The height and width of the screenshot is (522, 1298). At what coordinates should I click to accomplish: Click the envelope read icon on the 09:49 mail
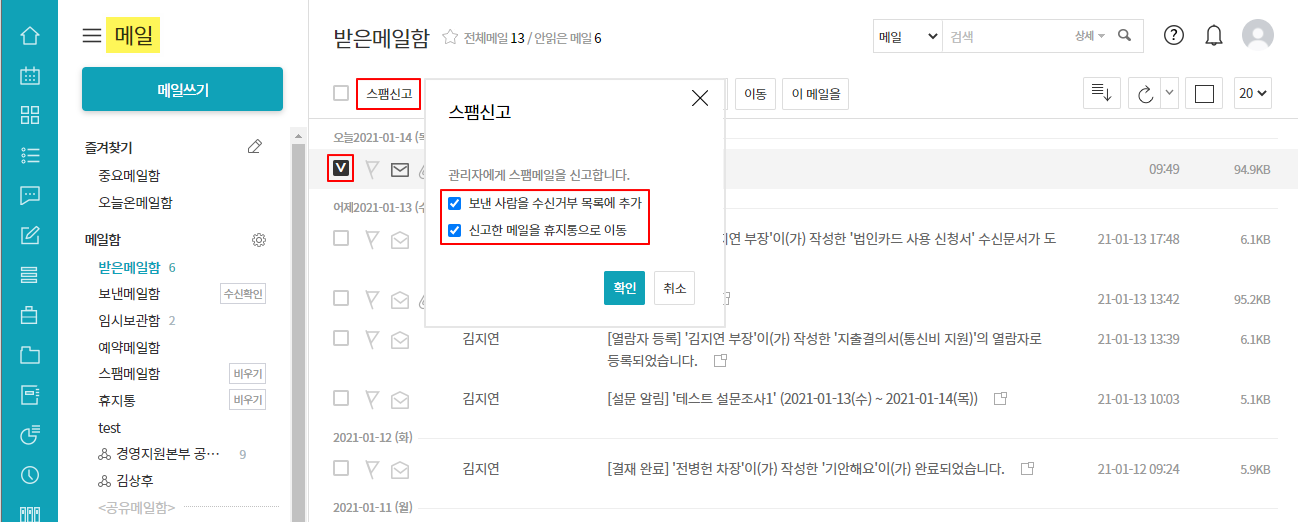coord(400,170)
